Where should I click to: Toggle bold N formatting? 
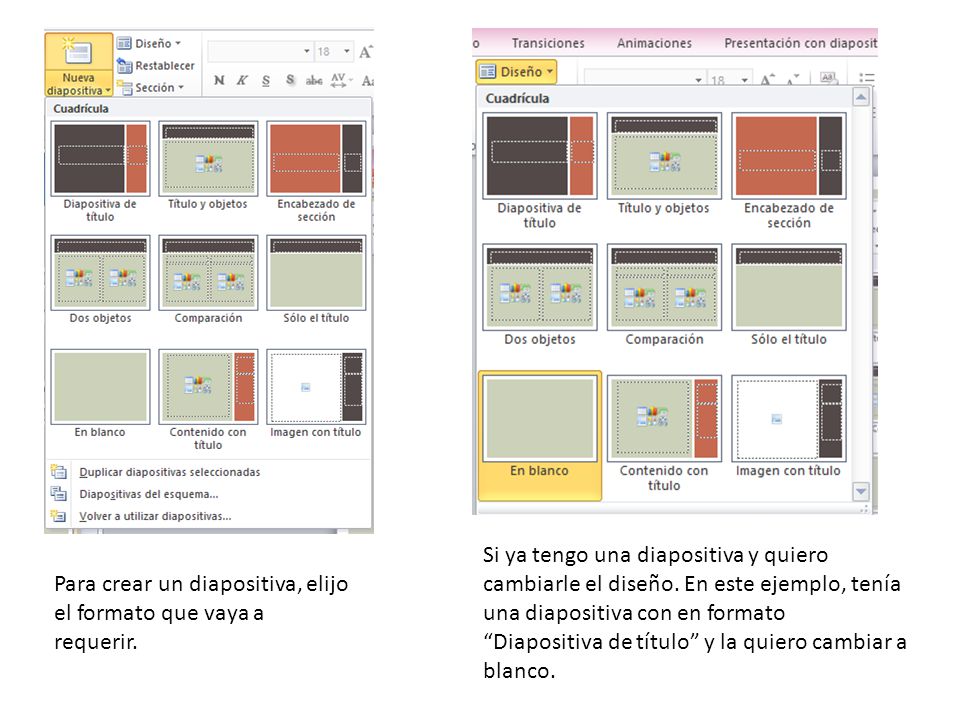pyautogui.click(x=219, y=80)
